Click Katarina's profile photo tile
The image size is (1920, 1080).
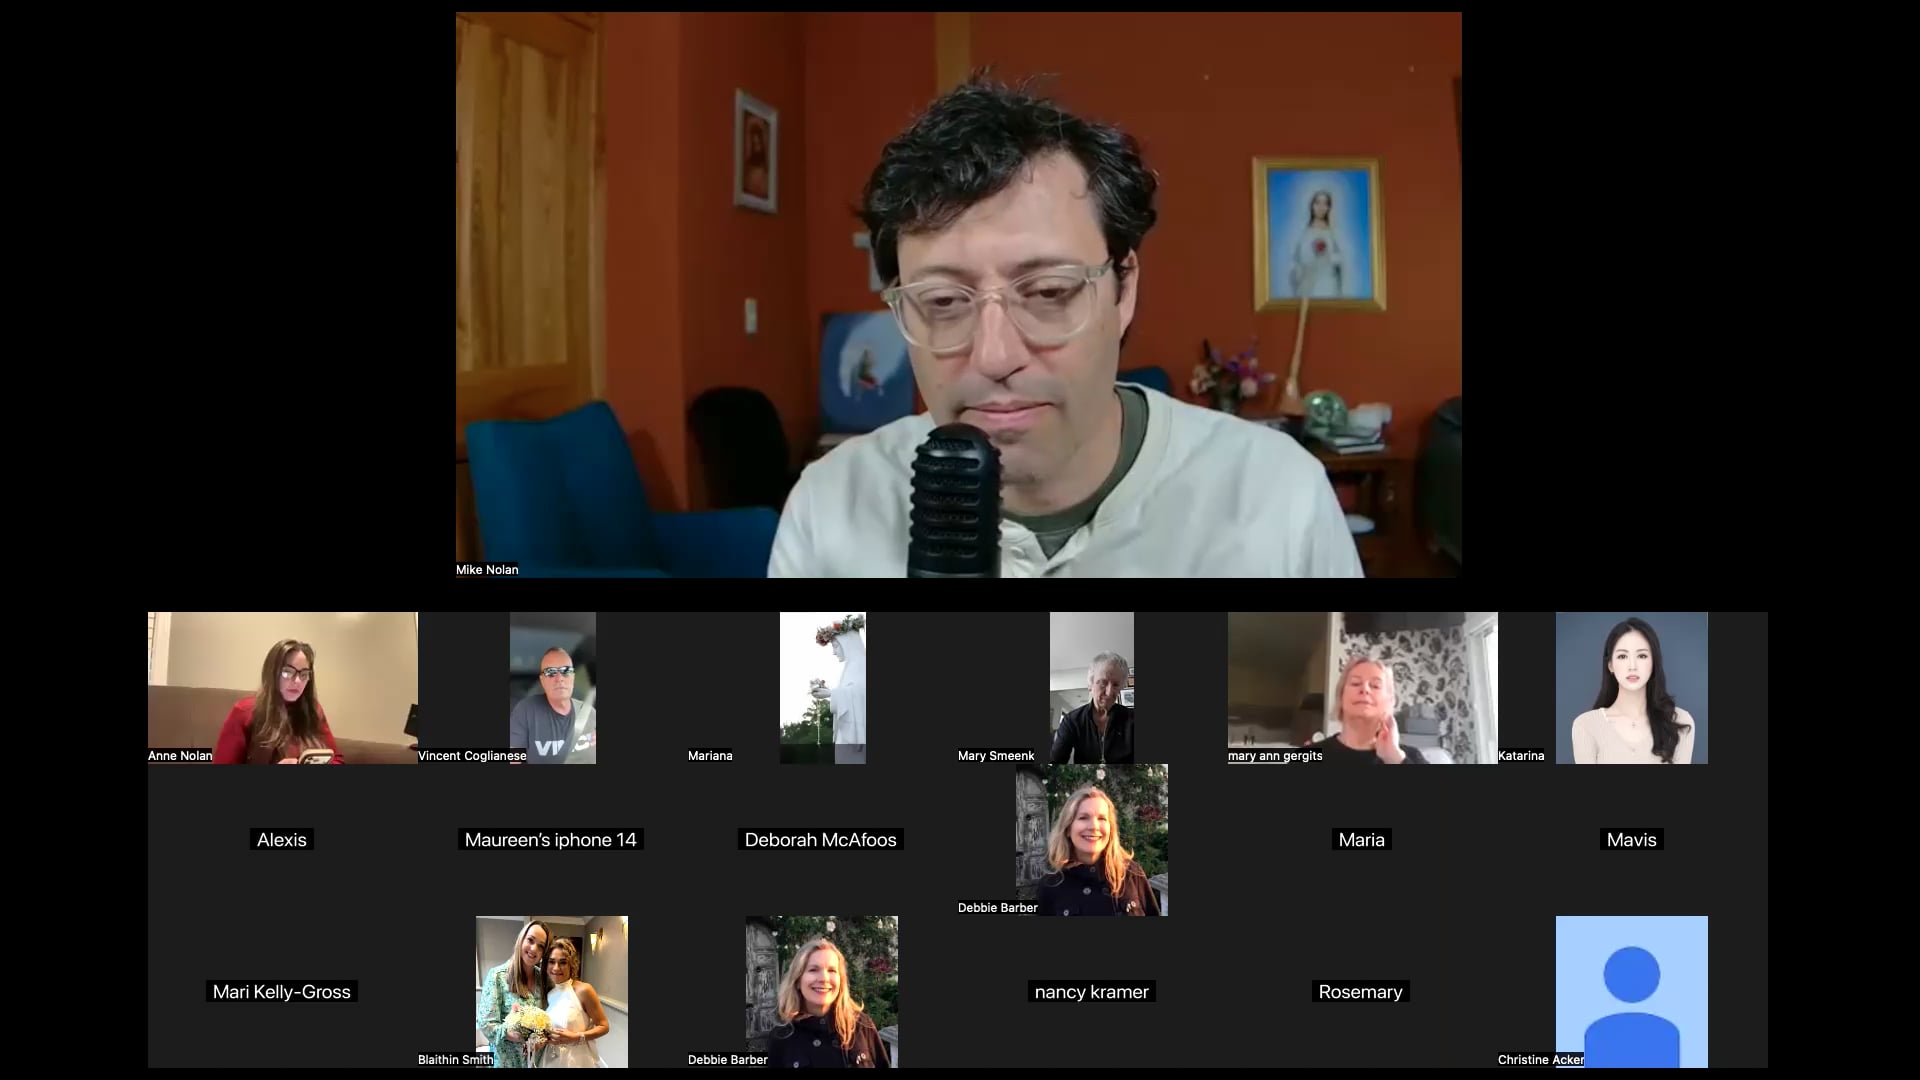[x=1631, y=688]
